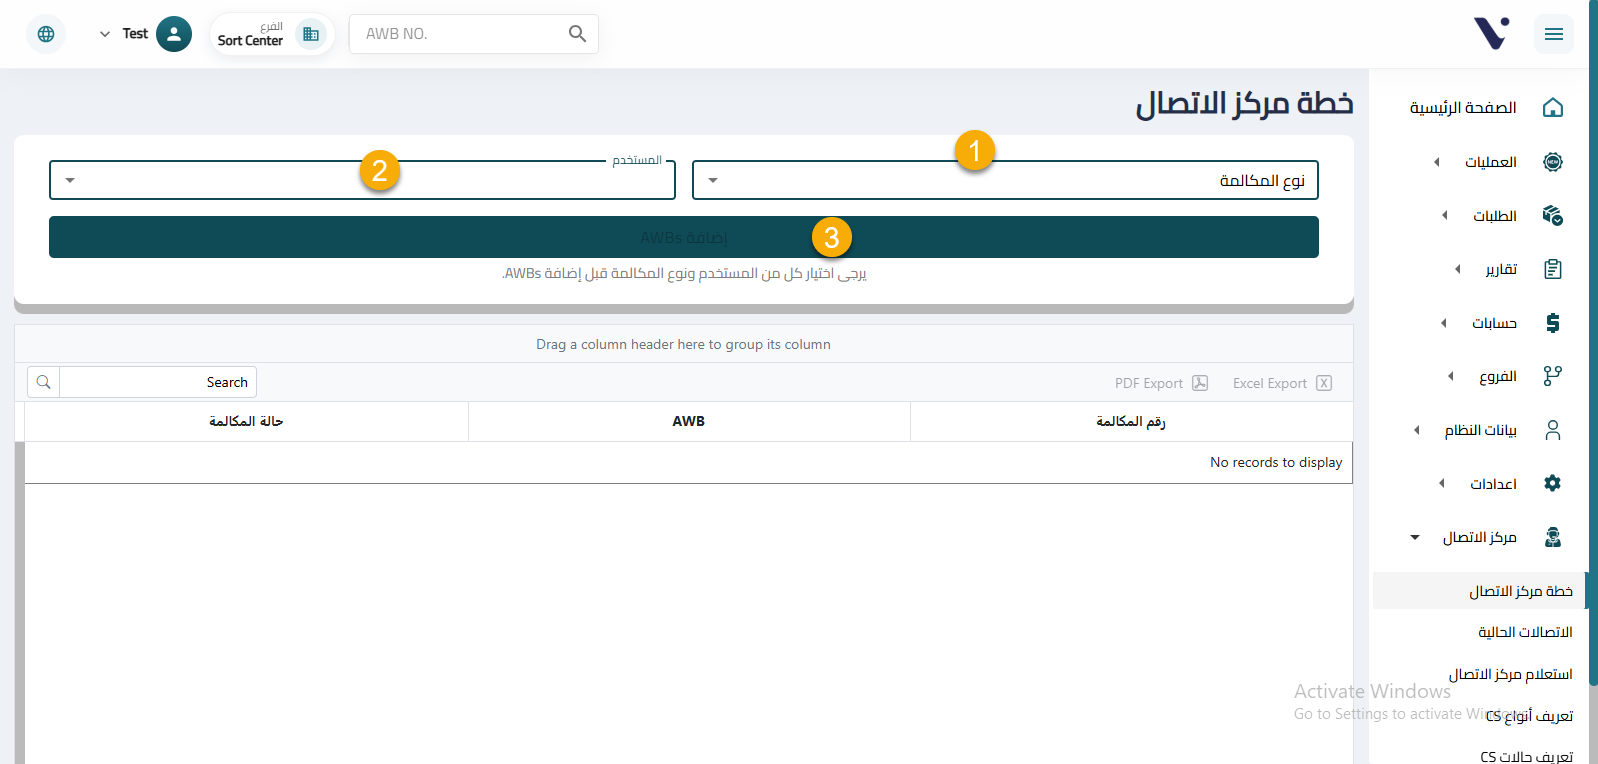Click the AWB search magnifier icon

(577, 34)
